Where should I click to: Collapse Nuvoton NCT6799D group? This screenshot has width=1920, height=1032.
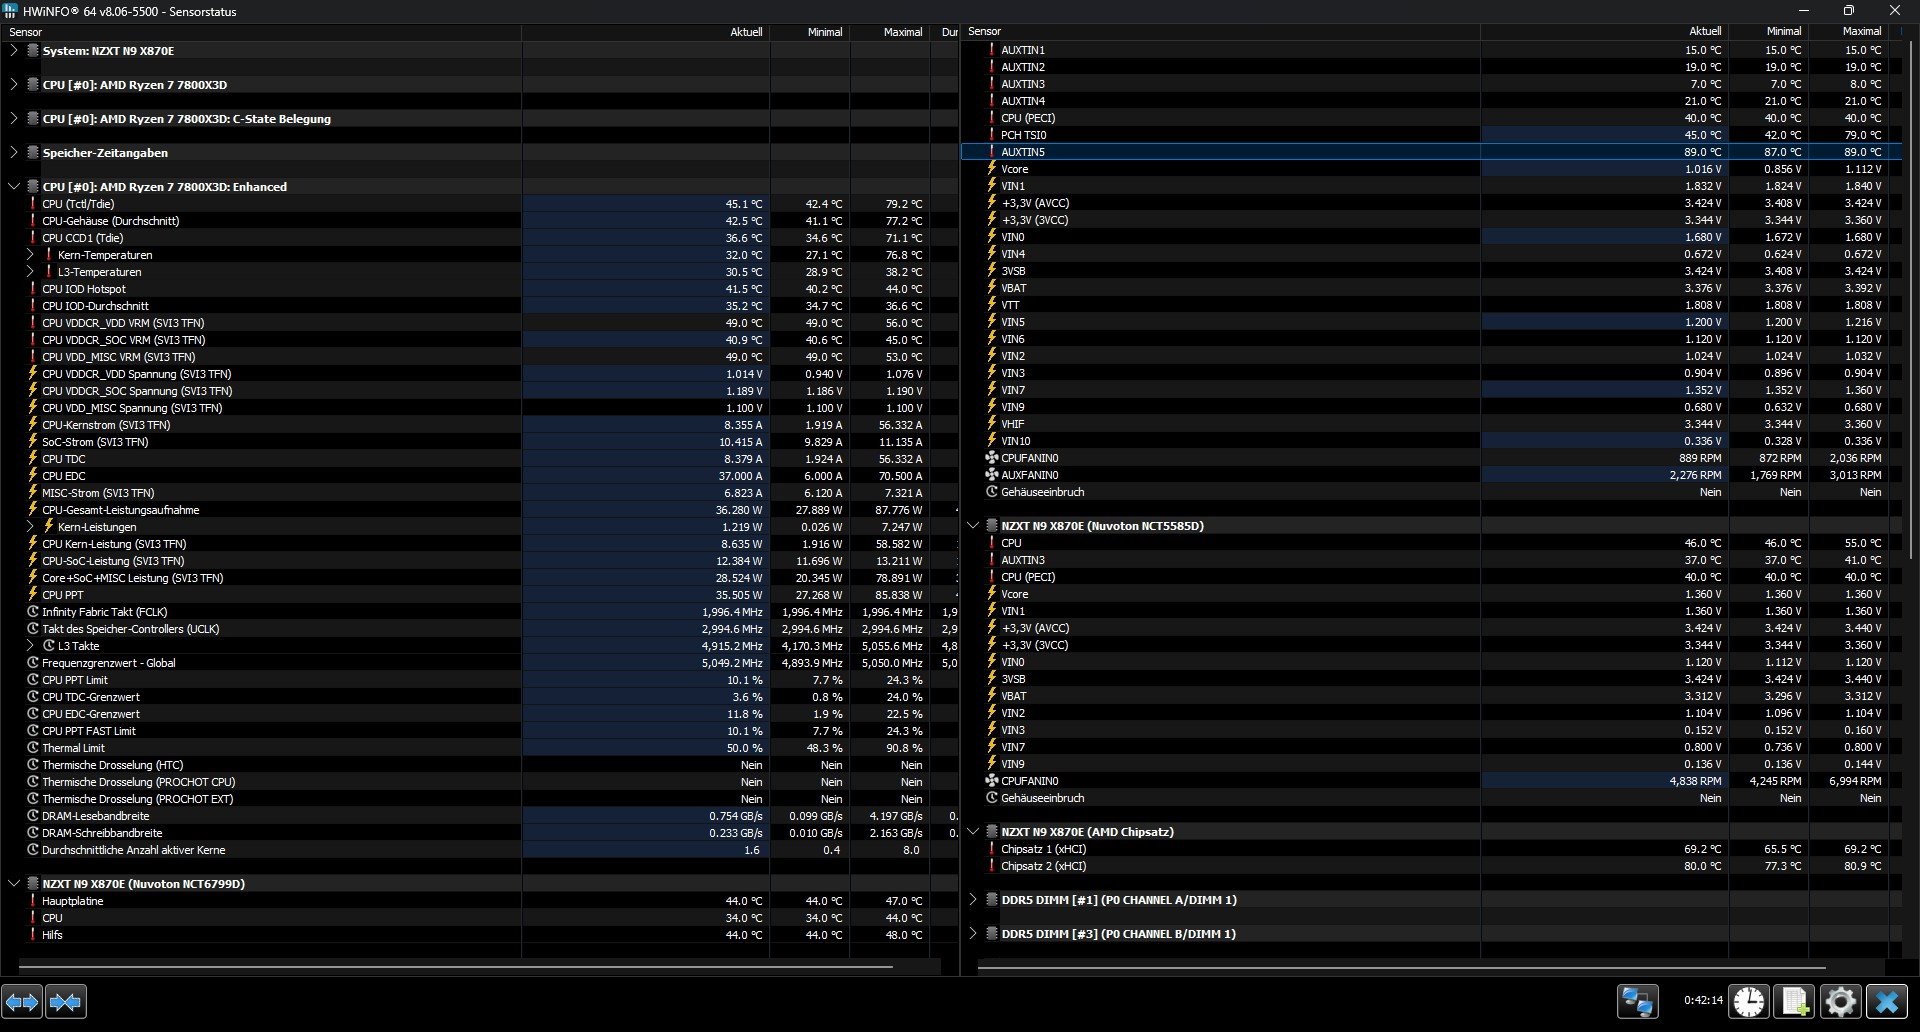[x=14, y=884]
